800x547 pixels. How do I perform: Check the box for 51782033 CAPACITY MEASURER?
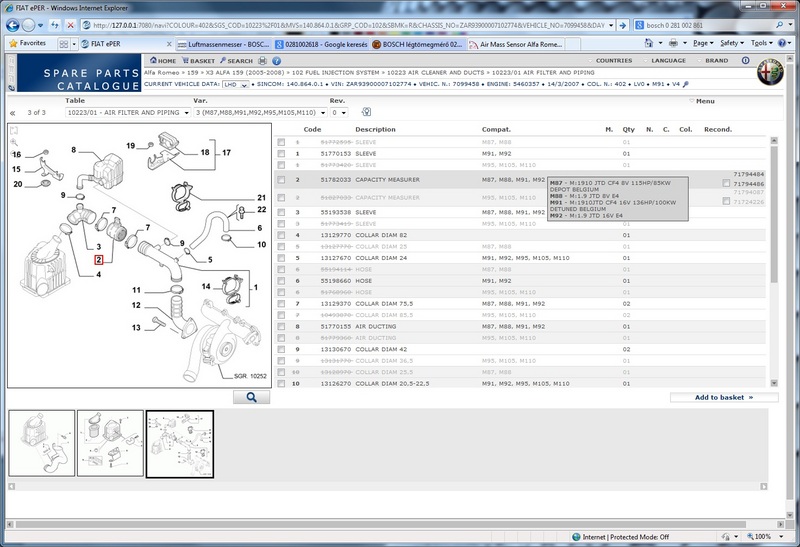click(x=281, y=180)
